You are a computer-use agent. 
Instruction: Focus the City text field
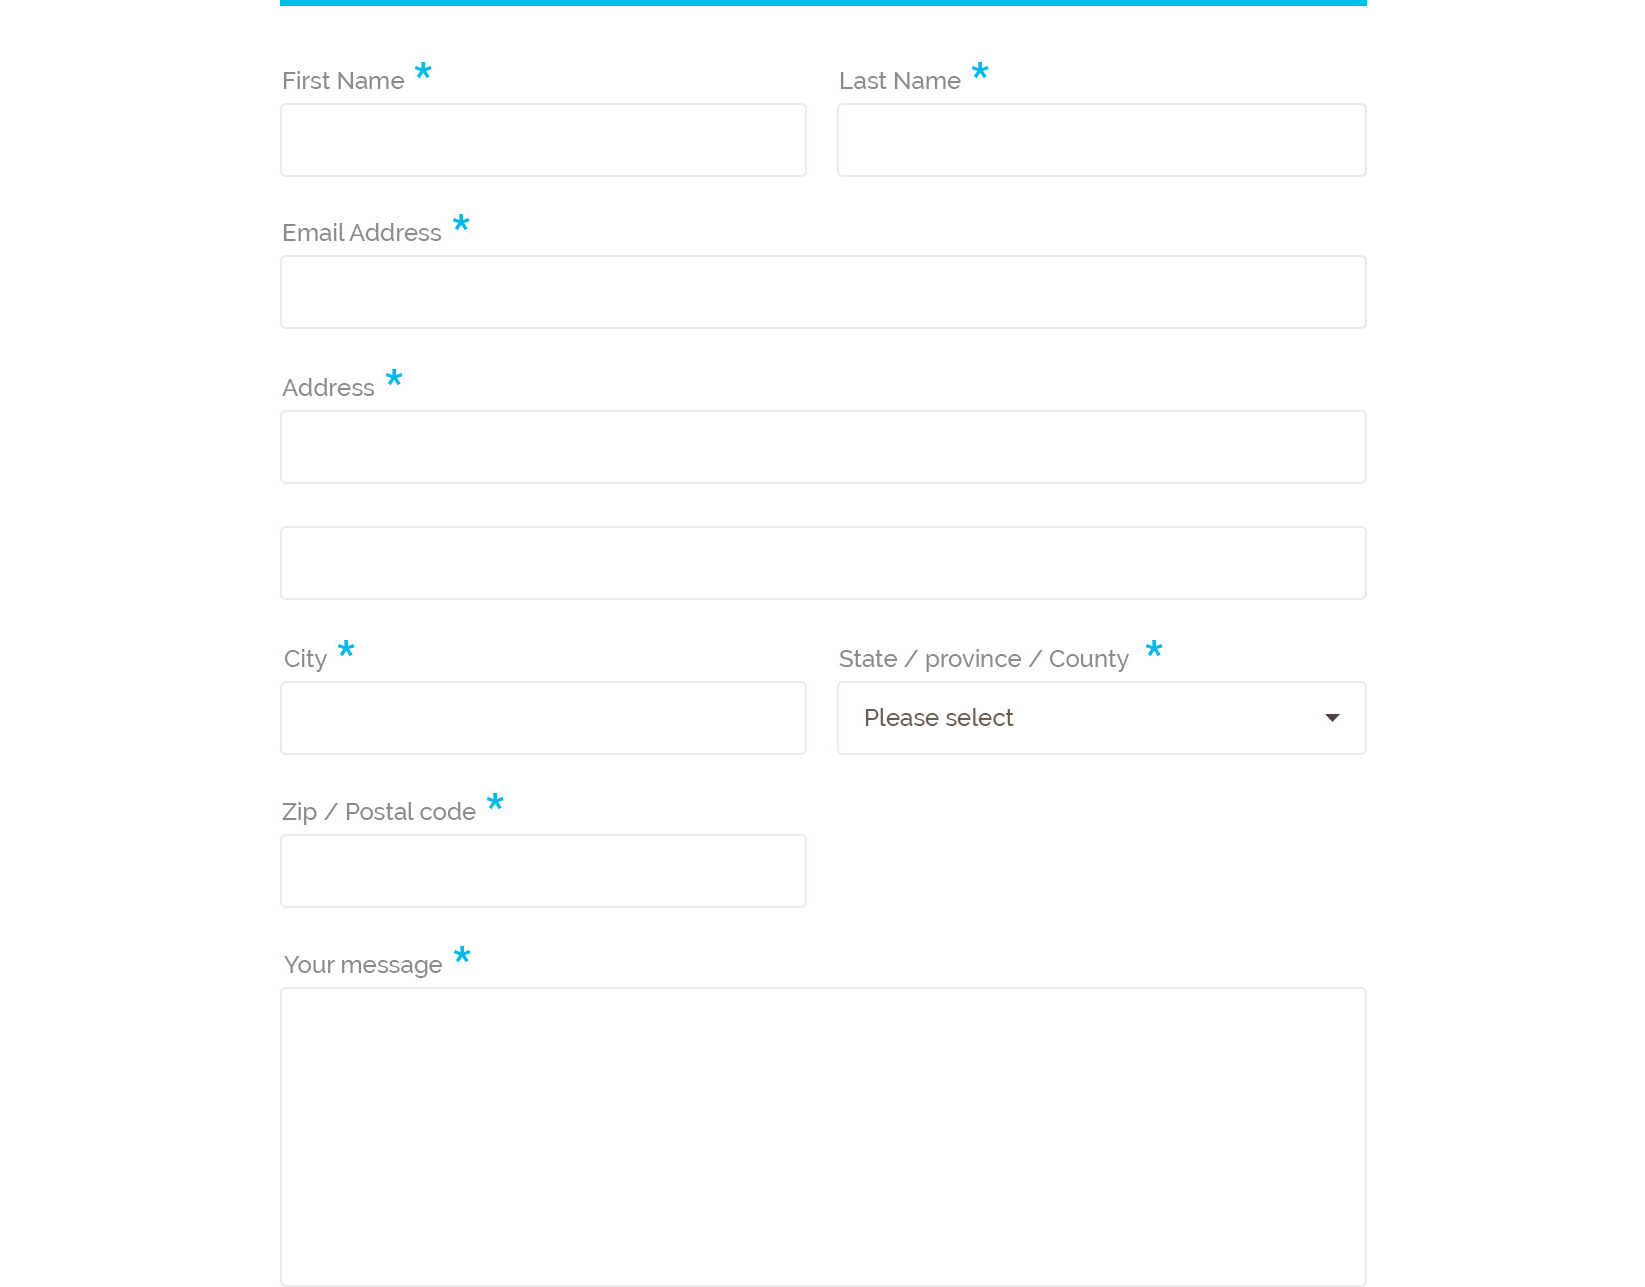pos(543,718)
